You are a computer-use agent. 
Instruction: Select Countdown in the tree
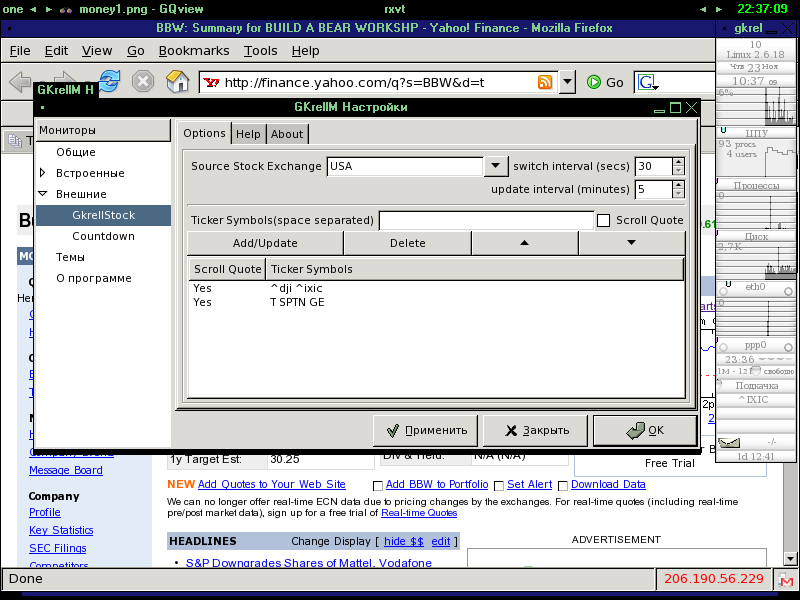[x=104, y=236]
